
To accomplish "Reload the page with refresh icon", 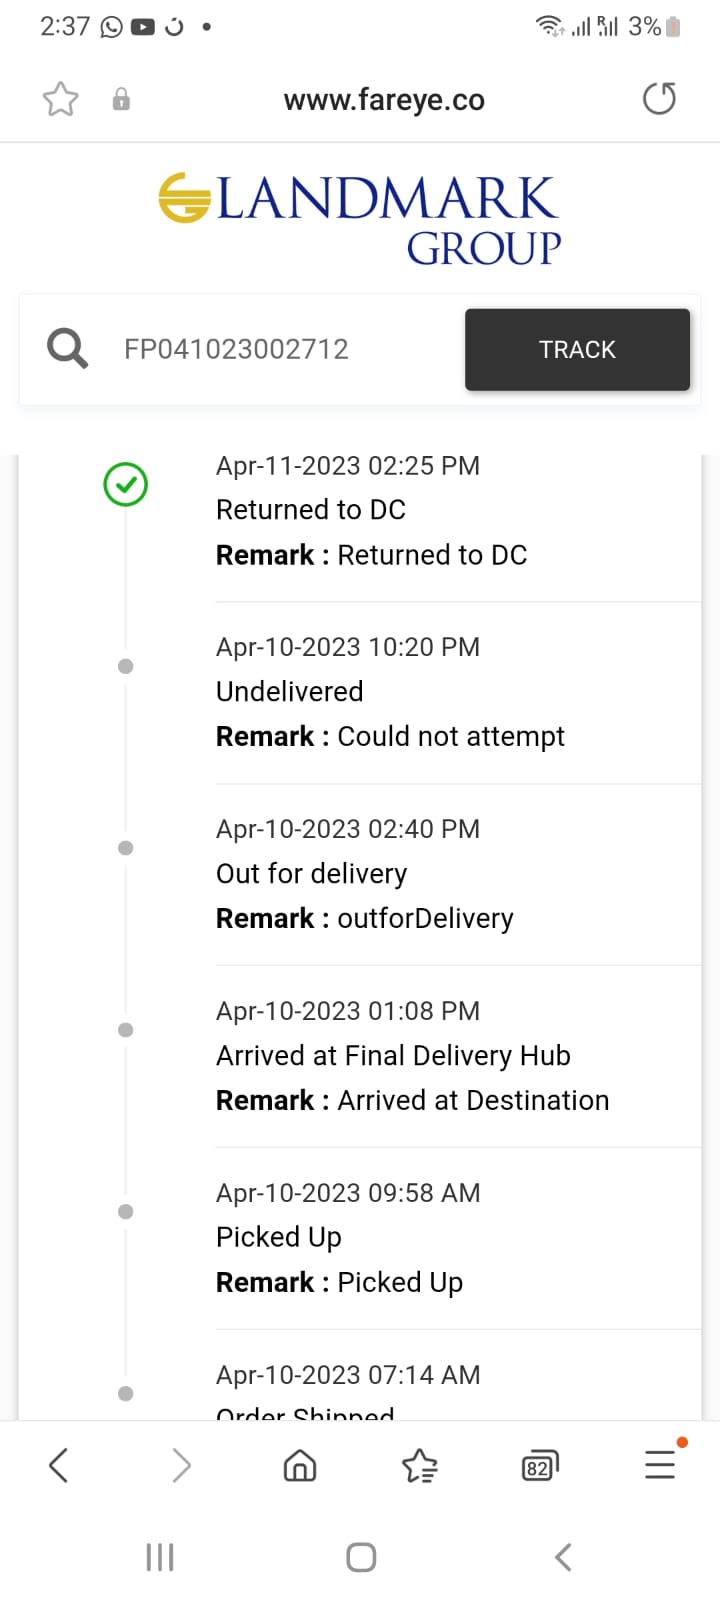I will pyautogui.click(x=659, y=99).
